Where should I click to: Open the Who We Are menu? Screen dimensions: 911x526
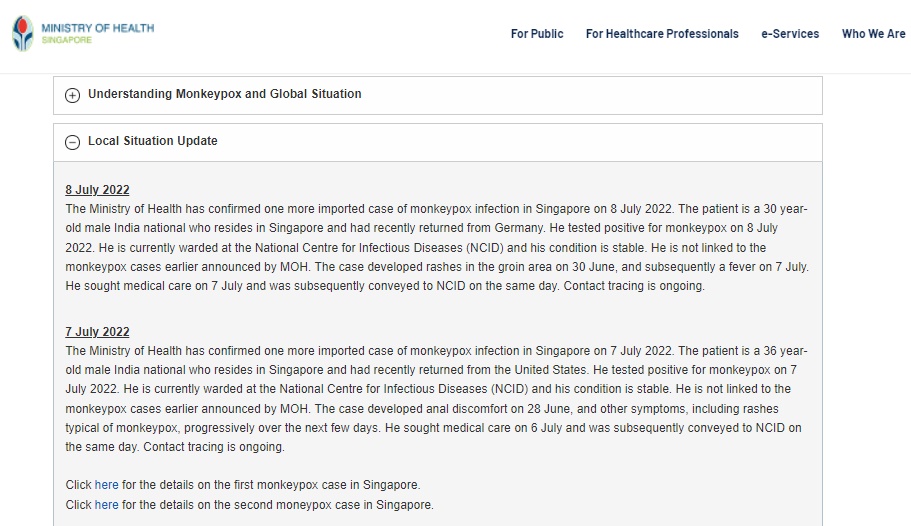click(x=873, y=34)
